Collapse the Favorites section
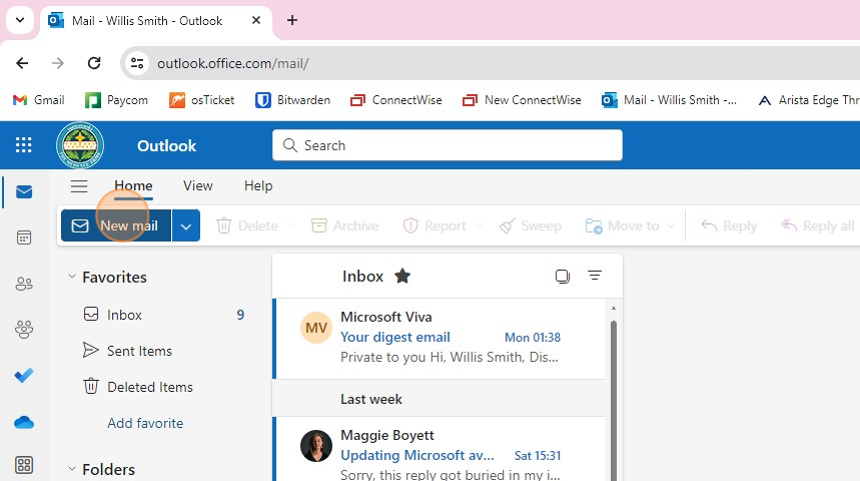Screen dimensions: 860x481 coord(72,276)
